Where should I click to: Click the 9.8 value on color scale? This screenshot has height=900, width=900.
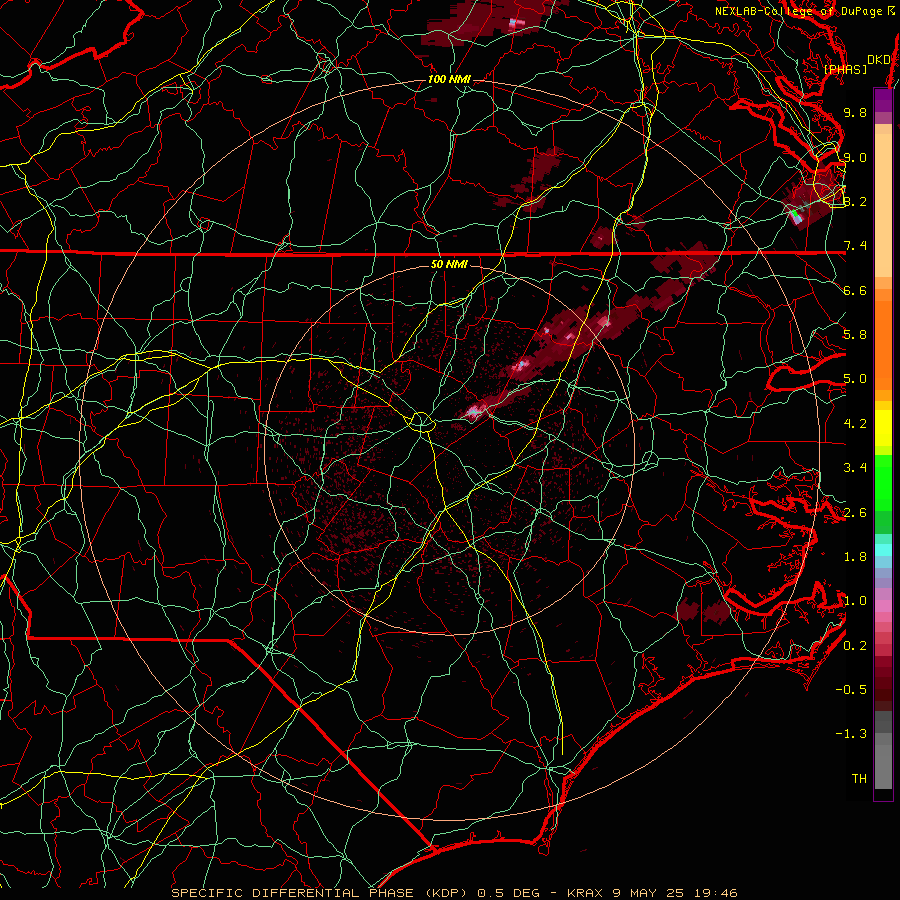[855, 112]
